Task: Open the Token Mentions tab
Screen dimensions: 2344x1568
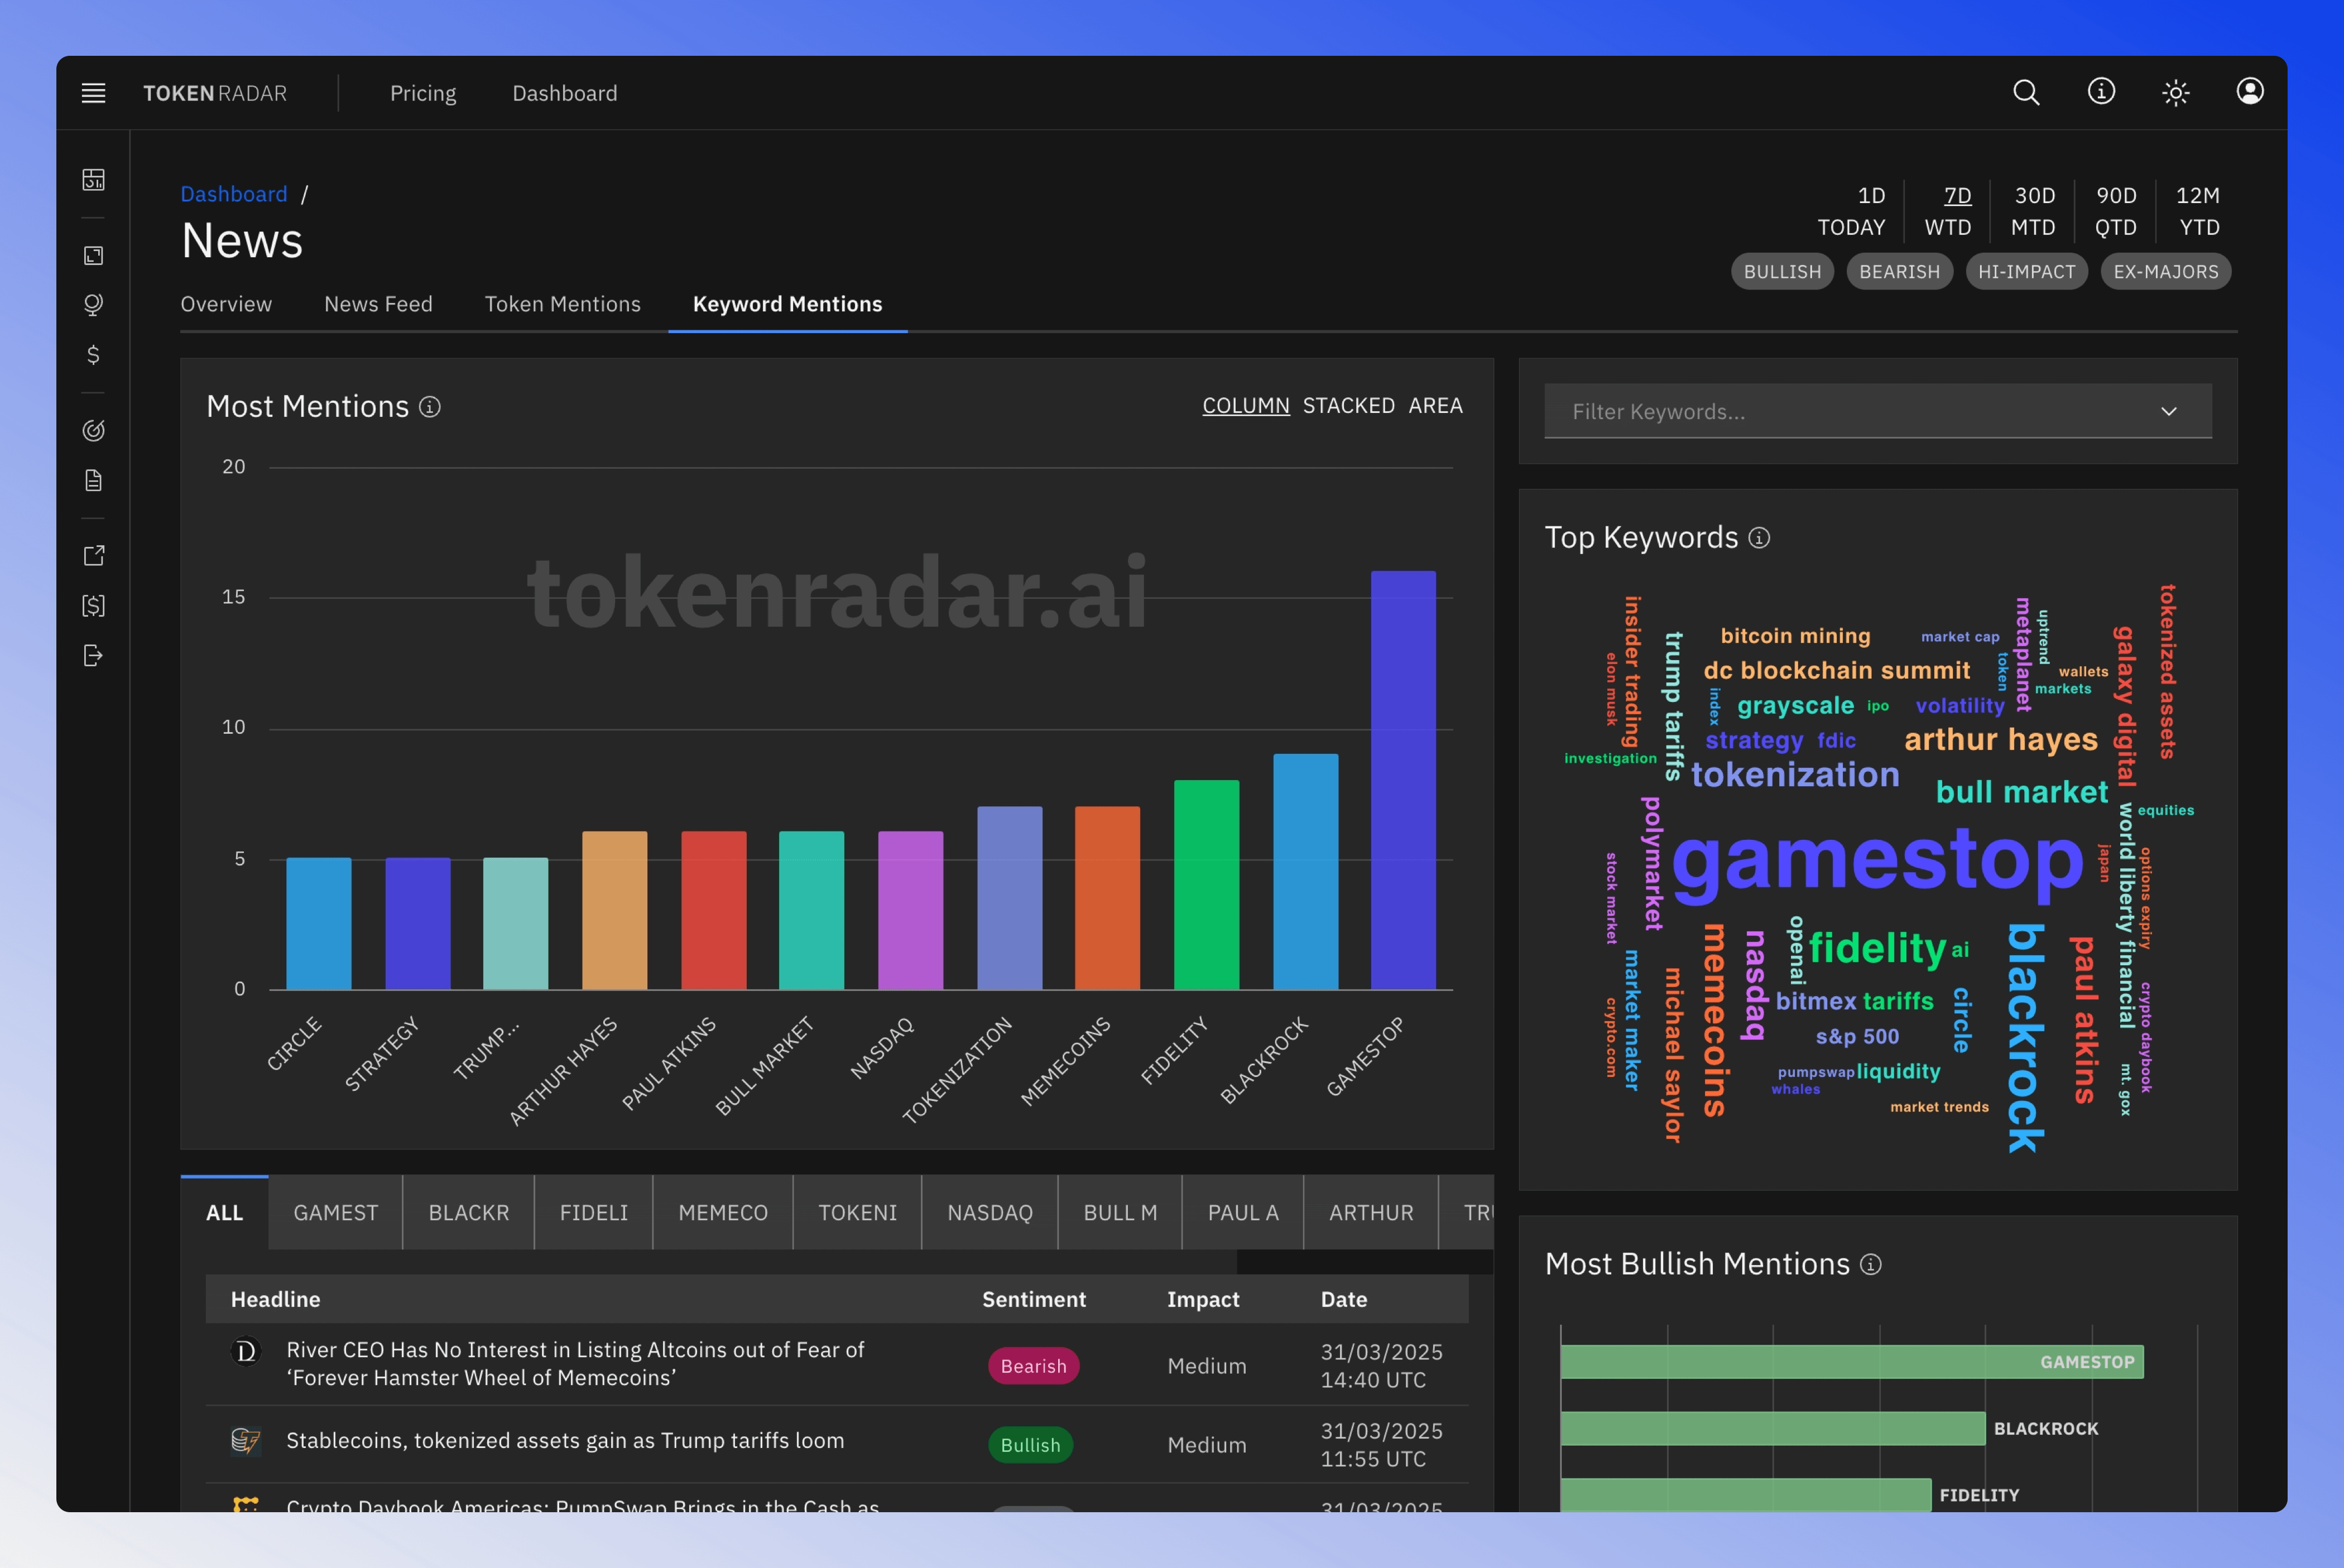Action: point(563,304)
